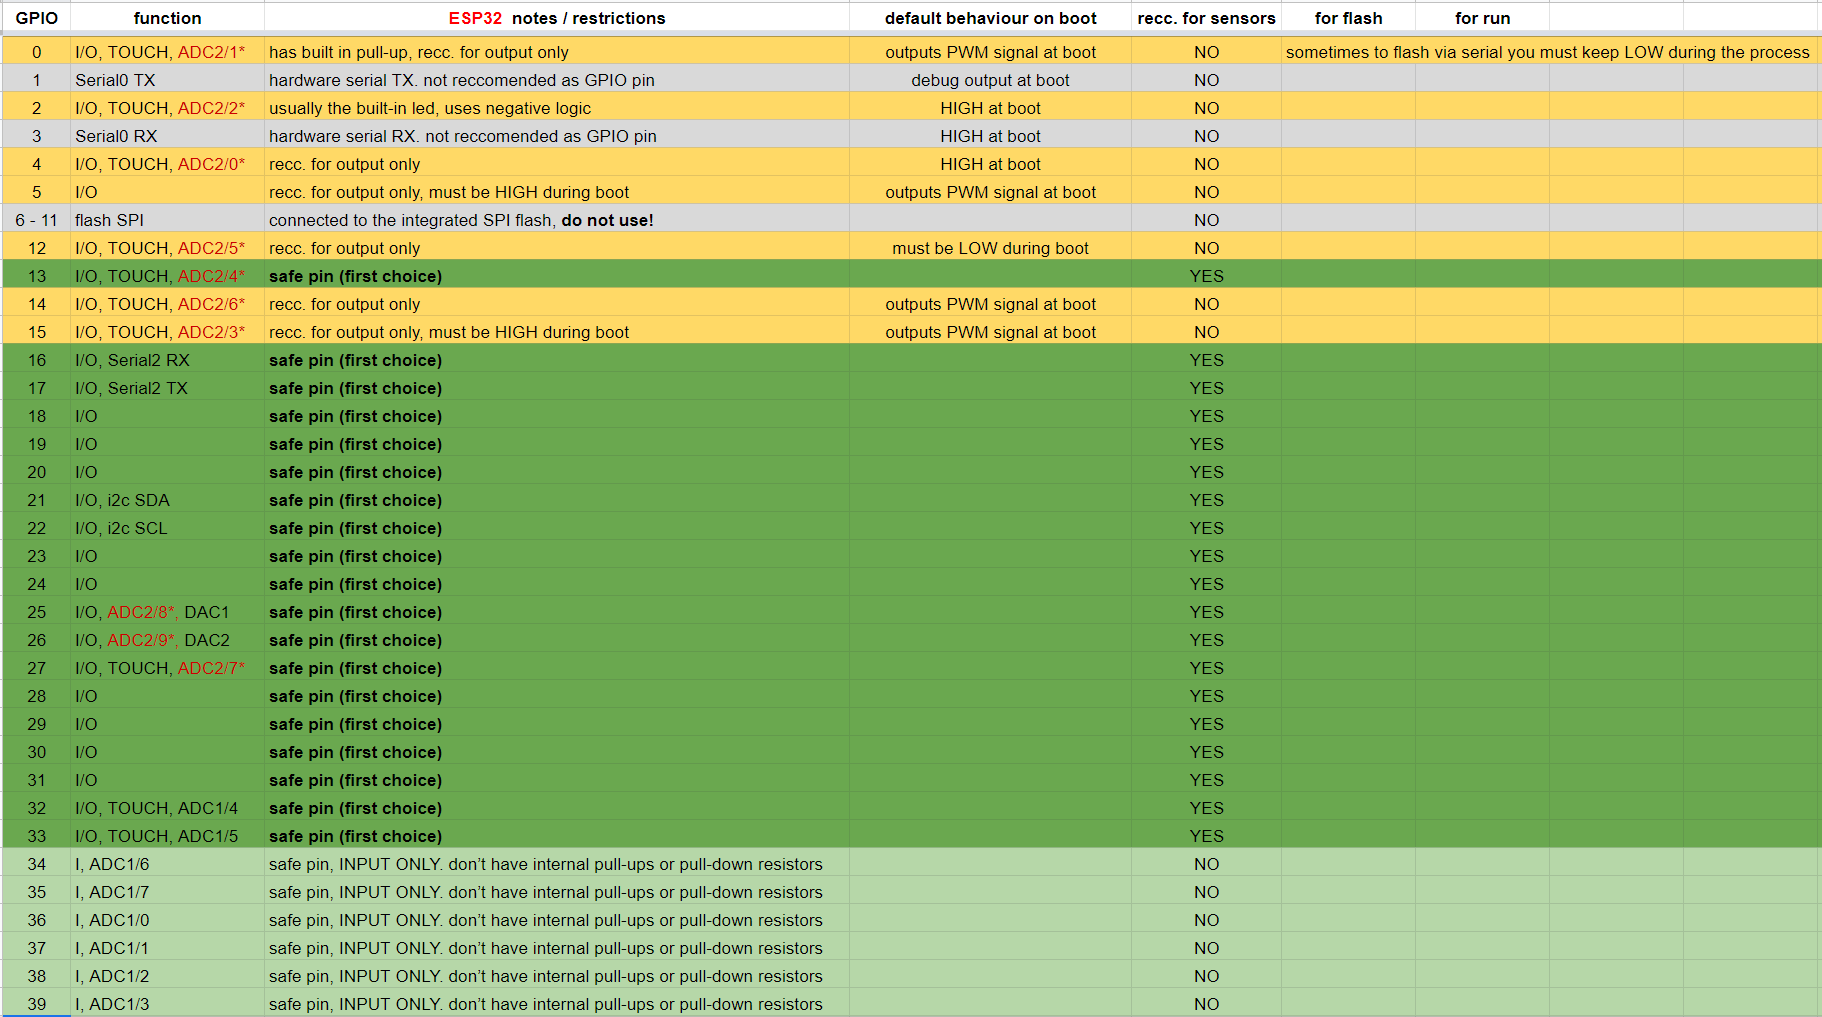Select the 'ESP32 notes / restrictions' header cell
Viewport: 1822px width, 1017px height.
[557, 18]
